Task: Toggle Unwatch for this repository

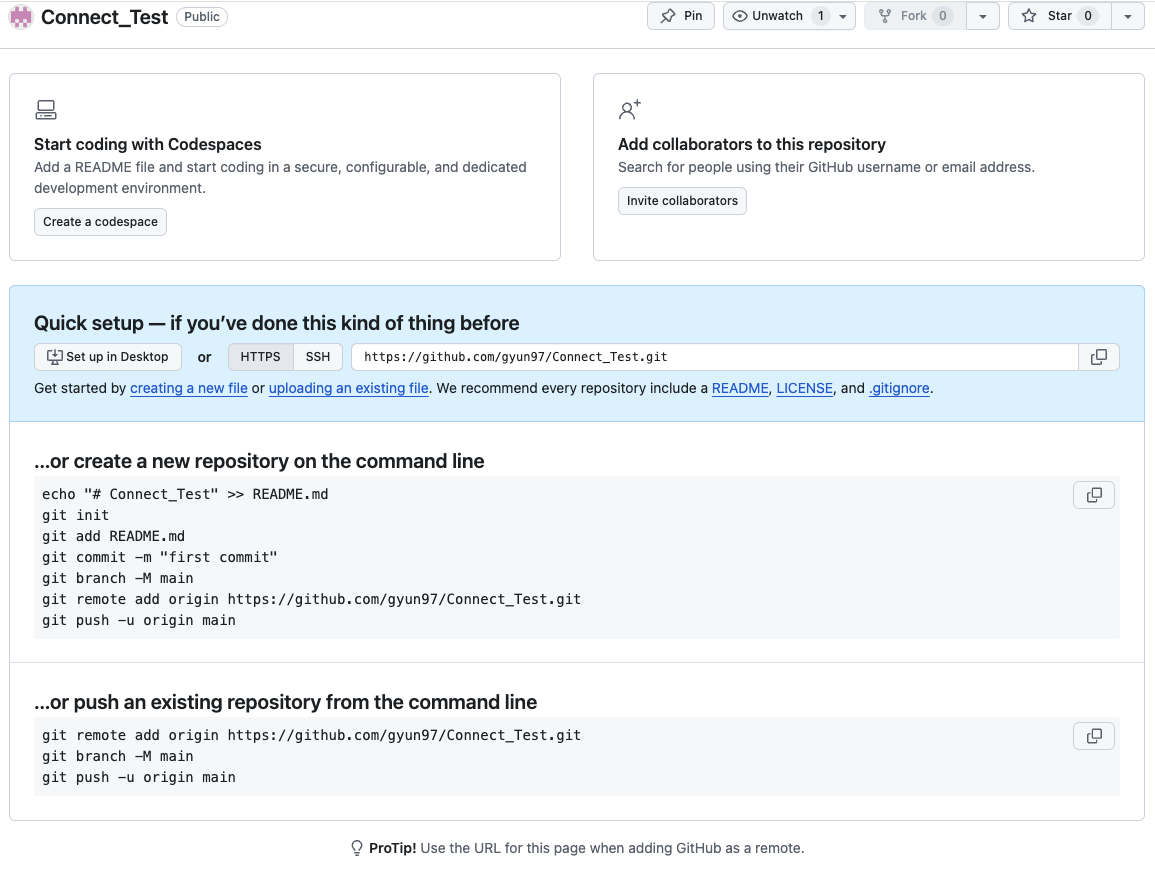Action: pyautogui.click(x=777, y=16)
